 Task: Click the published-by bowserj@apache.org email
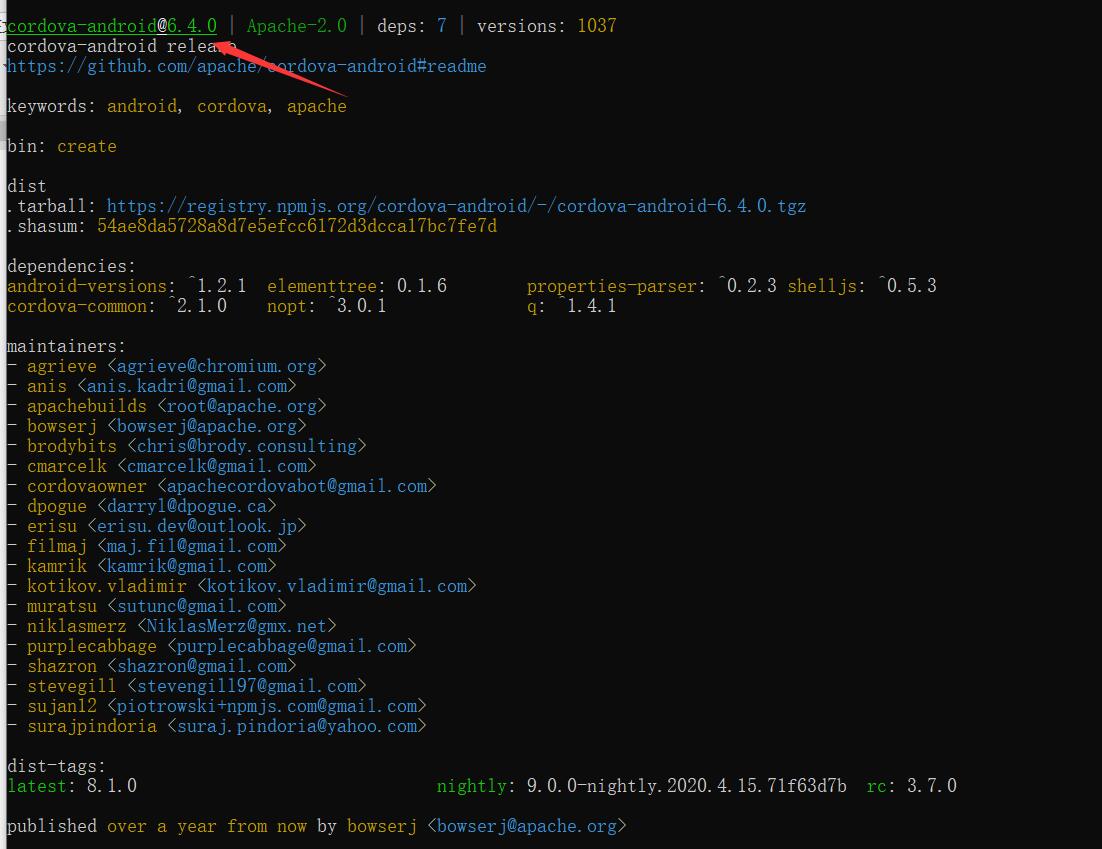click(526, 827)
